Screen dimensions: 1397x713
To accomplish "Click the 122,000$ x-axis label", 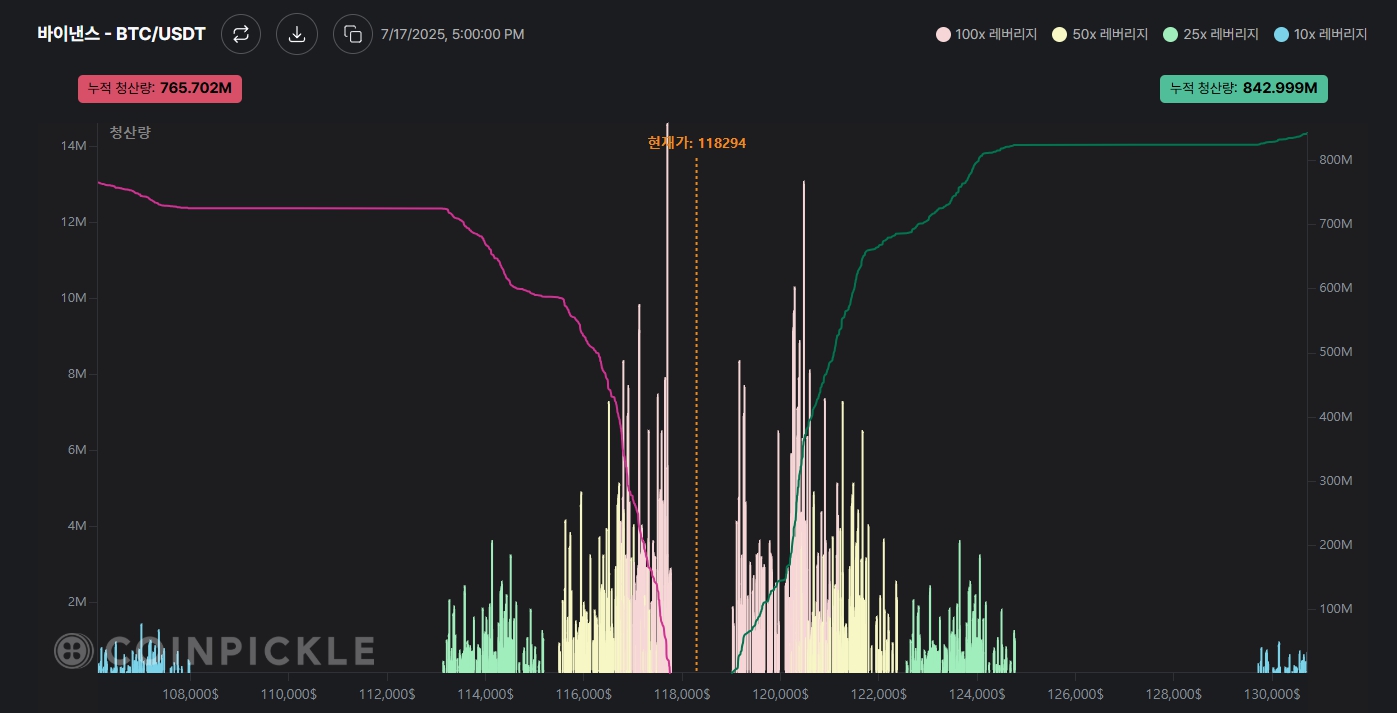I will [x=878, y=693].
